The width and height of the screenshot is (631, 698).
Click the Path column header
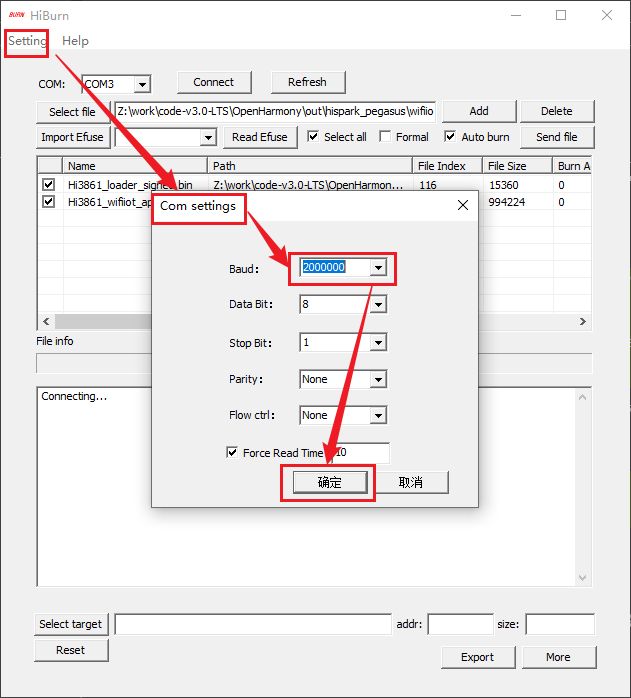point(310,166)
